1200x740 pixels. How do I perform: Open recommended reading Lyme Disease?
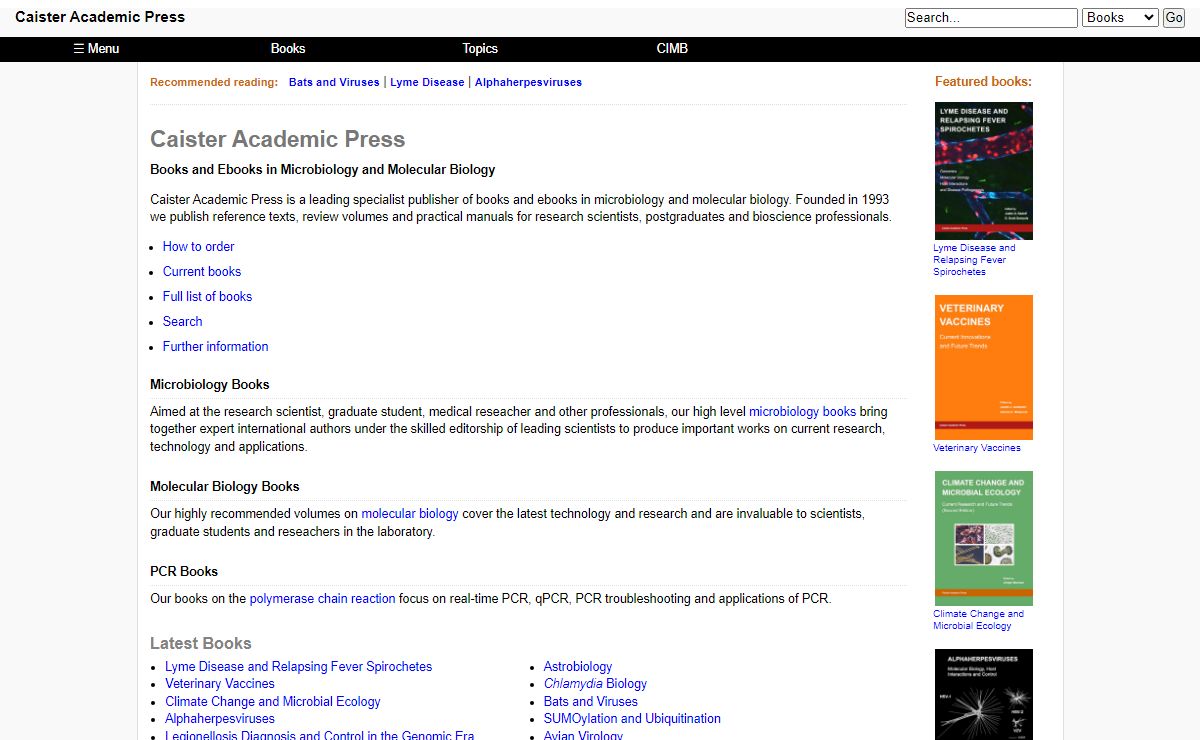click(427, 82)
